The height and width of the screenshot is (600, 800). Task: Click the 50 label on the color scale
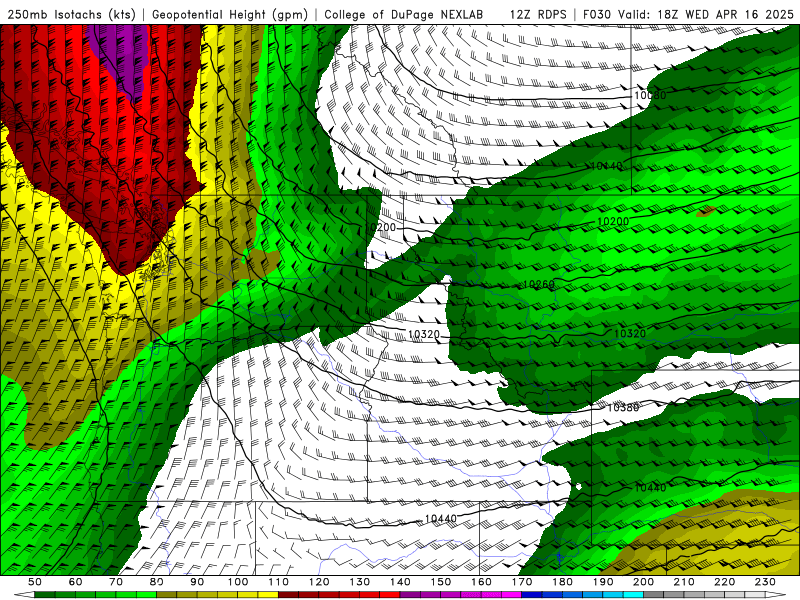pyautogui.click(x=35, y=582)
